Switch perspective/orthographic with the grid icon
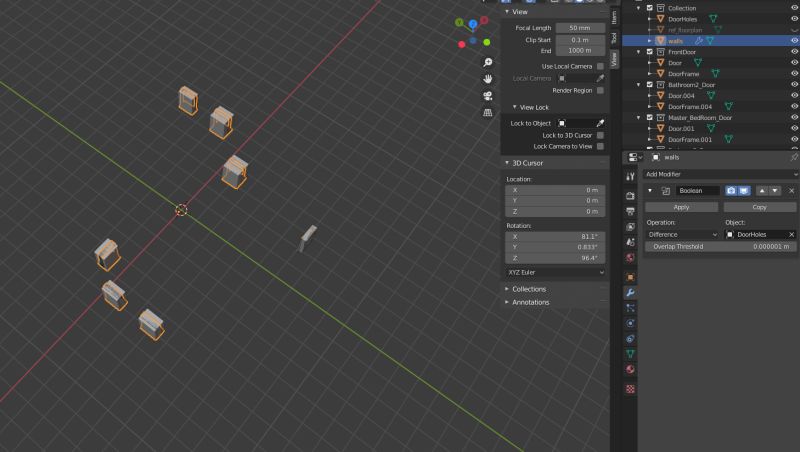The image size is (800, 452). [x=488, y=112]
